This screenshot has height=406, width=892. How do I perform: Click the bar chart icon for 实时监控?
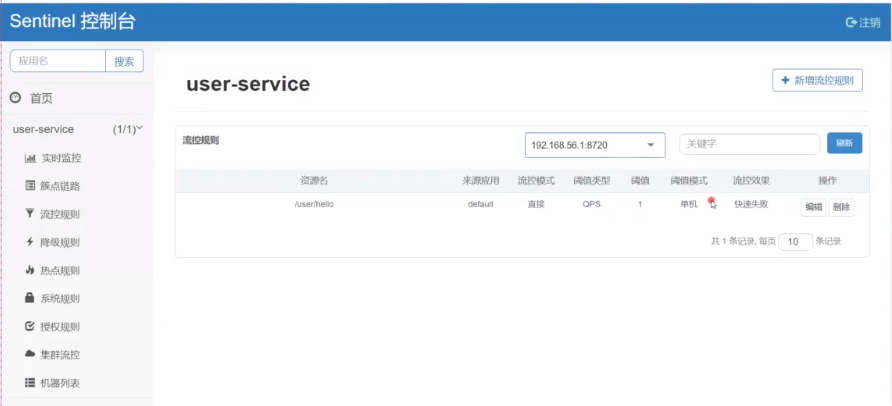[30, 158]
